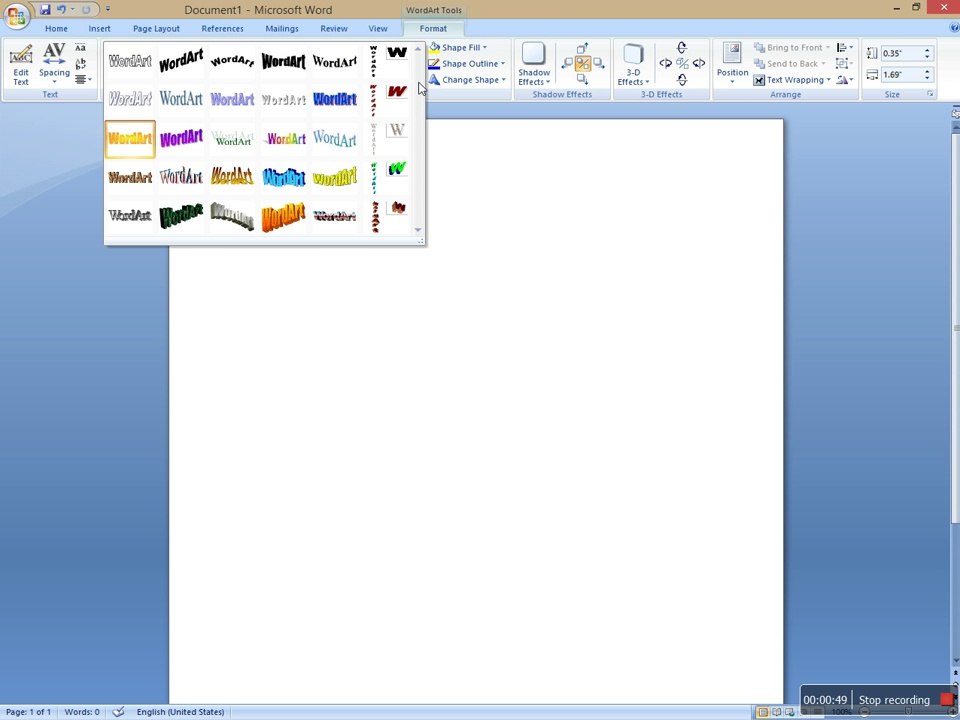
Task: Click the proofing check icon in status bar
Action: click(119, 712)
